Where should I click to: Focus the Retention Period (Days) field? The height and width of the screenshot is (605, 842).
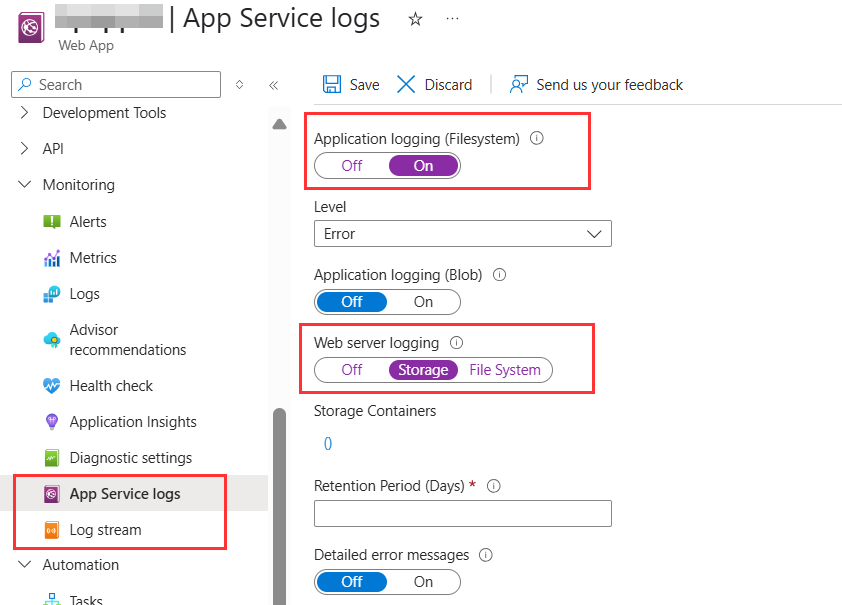(x=463, y=513)
